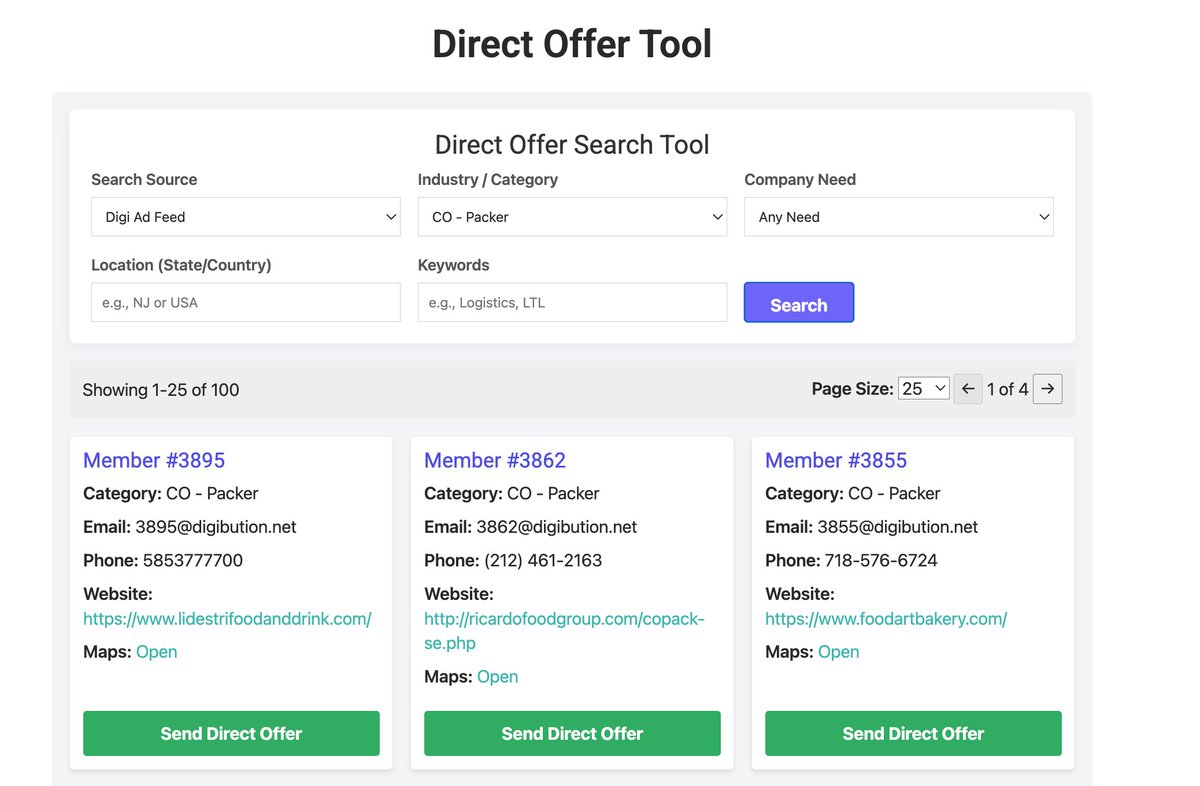Focus the Keywords input field
The image size is (1200, 786).
tap(572, 302)
